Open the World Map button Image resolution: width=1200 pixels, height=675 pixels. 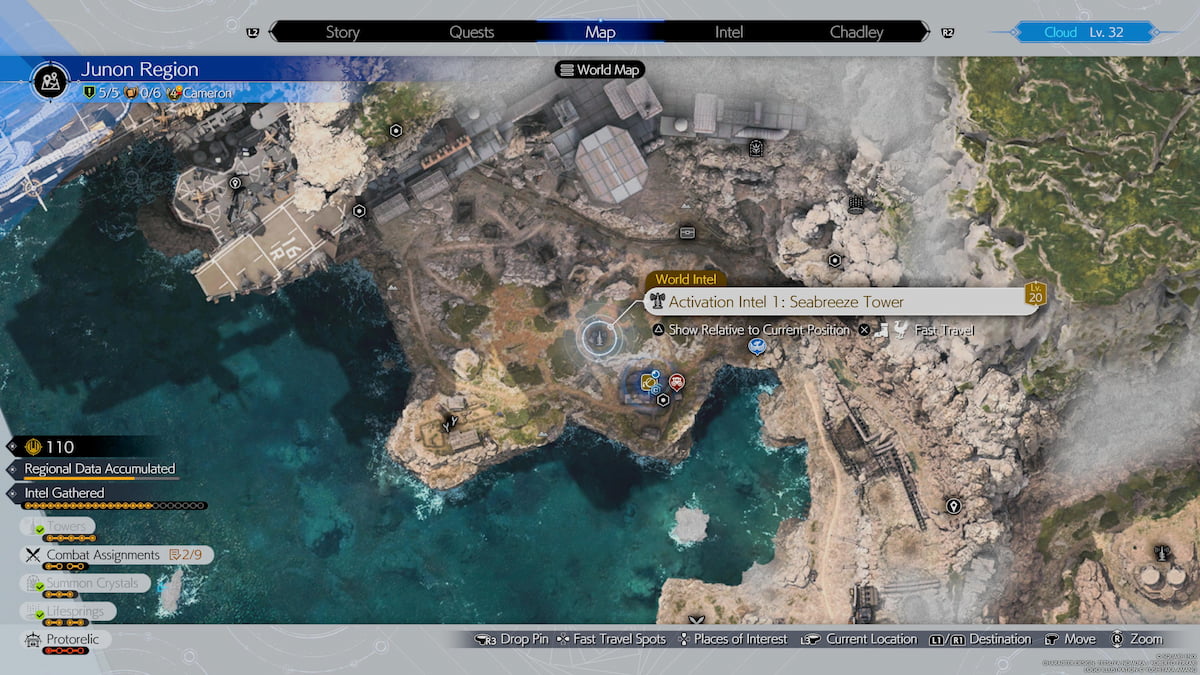[x=600, y=70]
